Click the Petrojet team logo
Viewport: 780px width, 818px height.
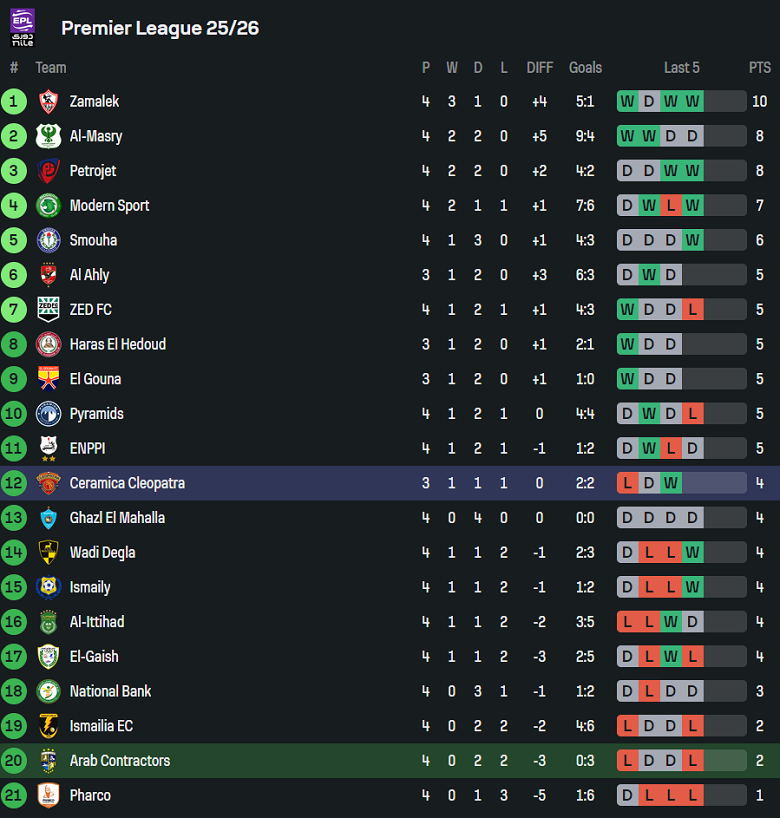pos(48,171)
